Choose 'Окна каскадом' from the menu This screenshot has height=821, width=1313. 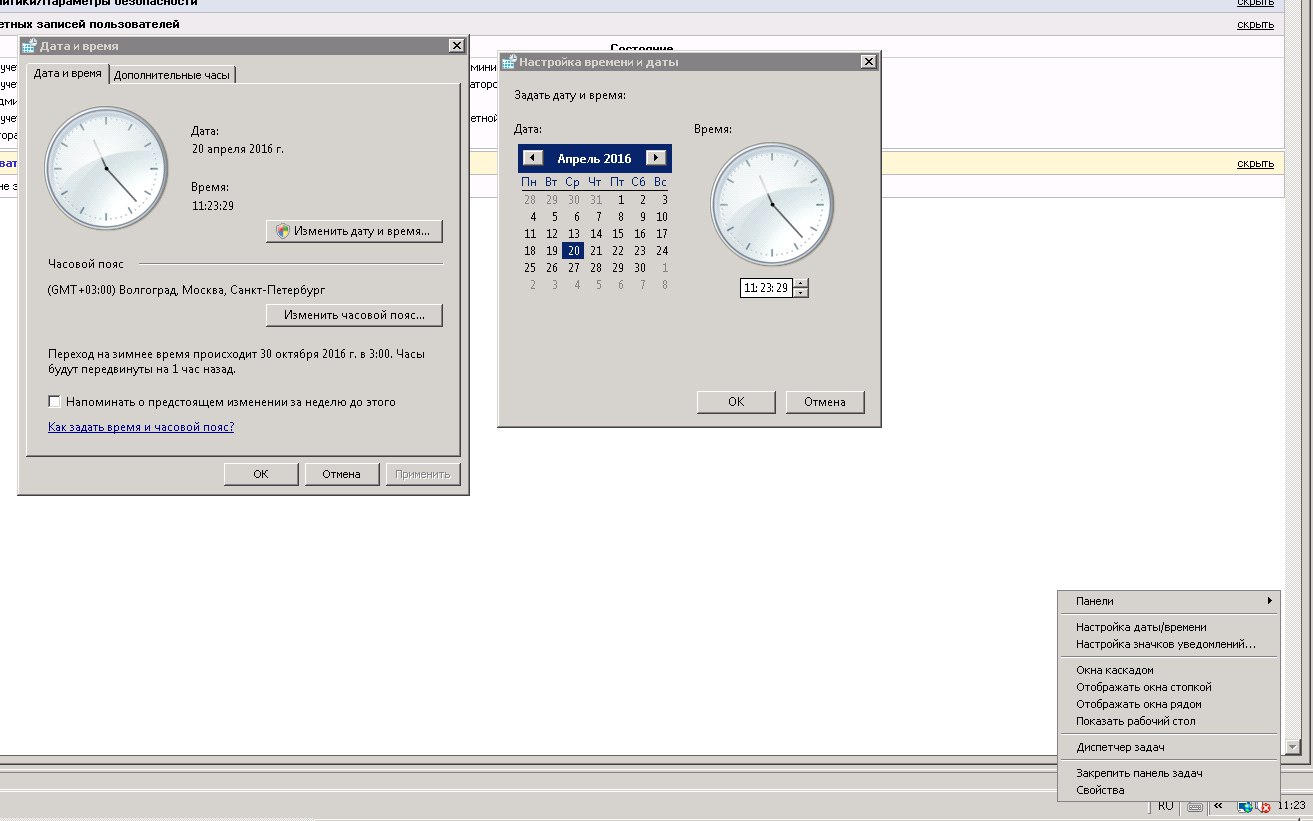(1168, 670)
